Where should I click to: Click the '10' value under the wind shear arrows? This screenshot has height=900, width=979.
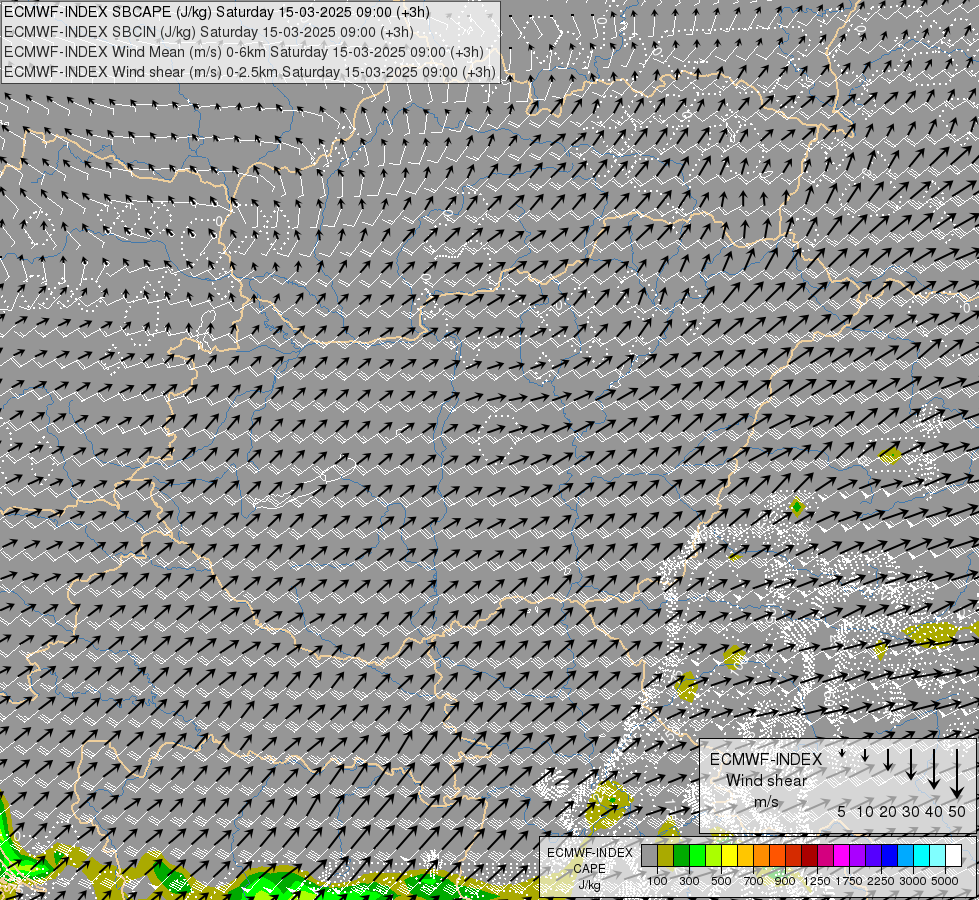865,811
